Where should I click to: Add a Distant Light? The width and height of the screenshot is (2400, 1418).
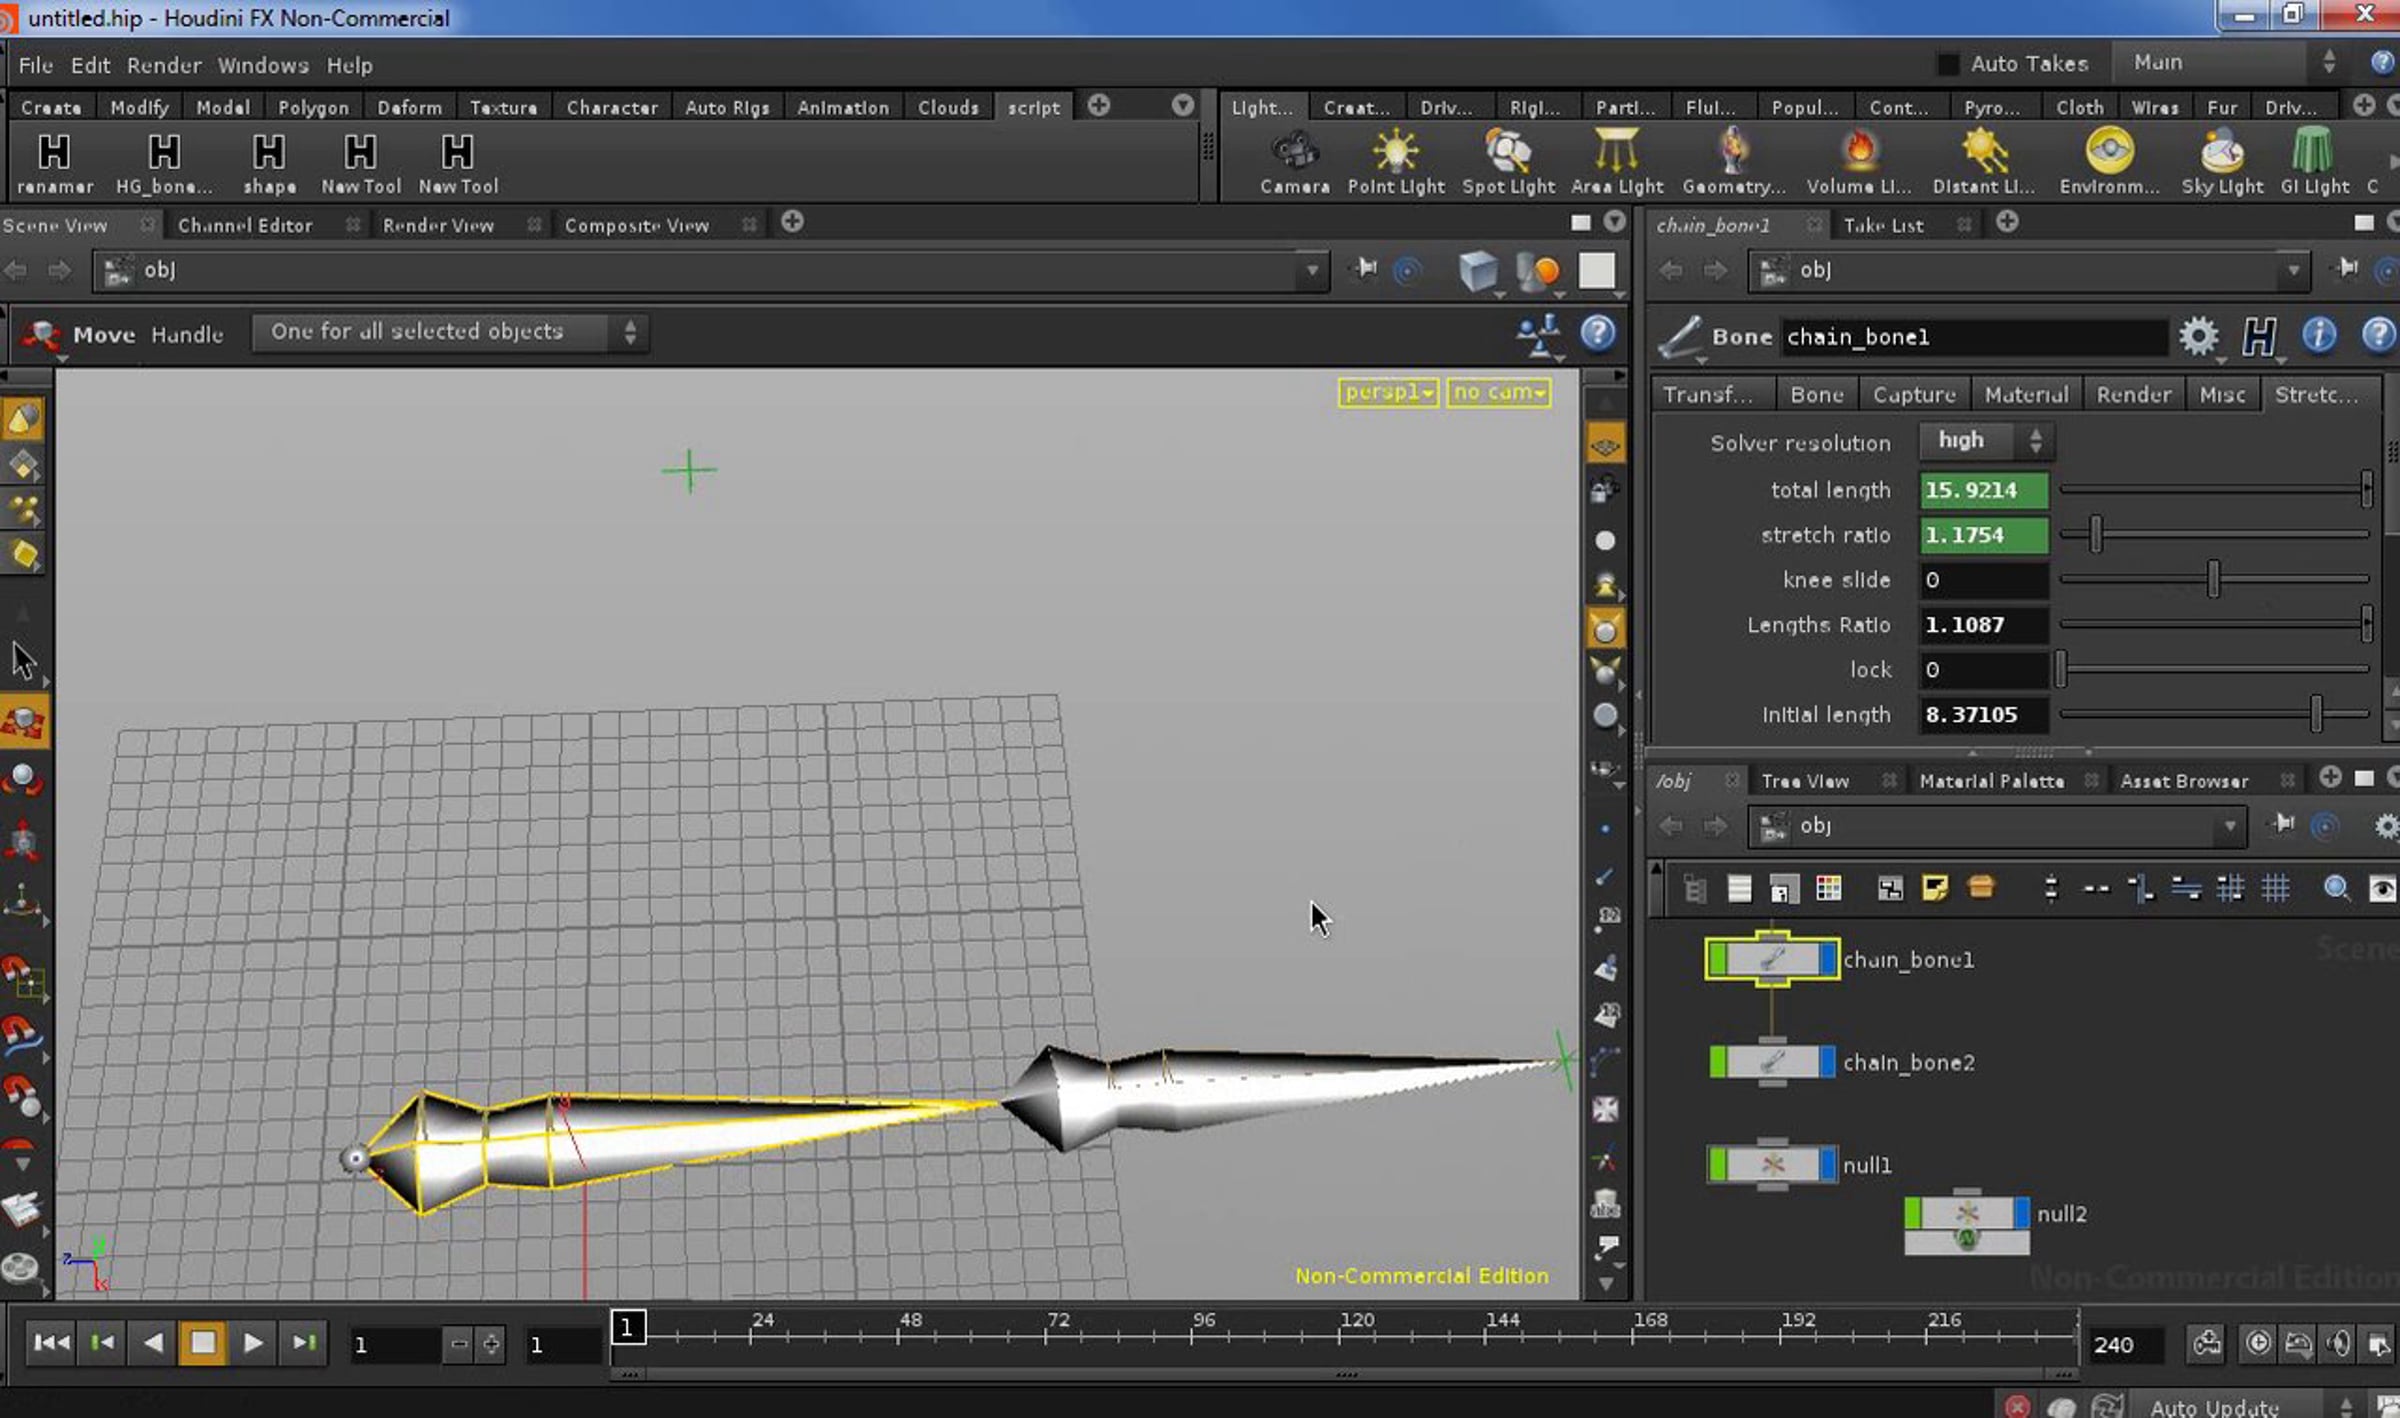click(1984, 162)
